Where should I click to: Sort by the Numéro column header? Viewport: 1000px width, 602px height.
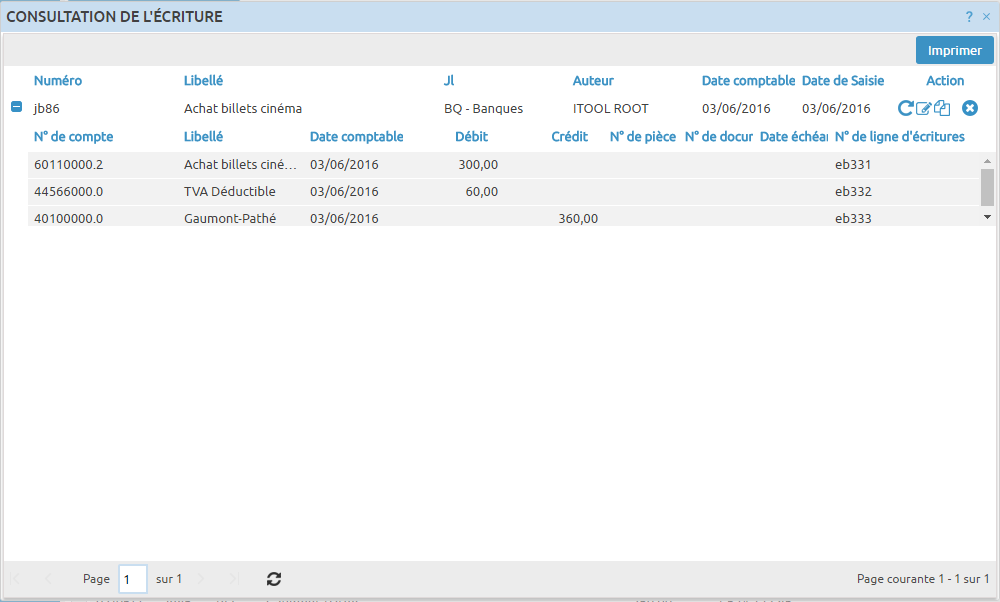pyautogui.click(x=58, y=81)
